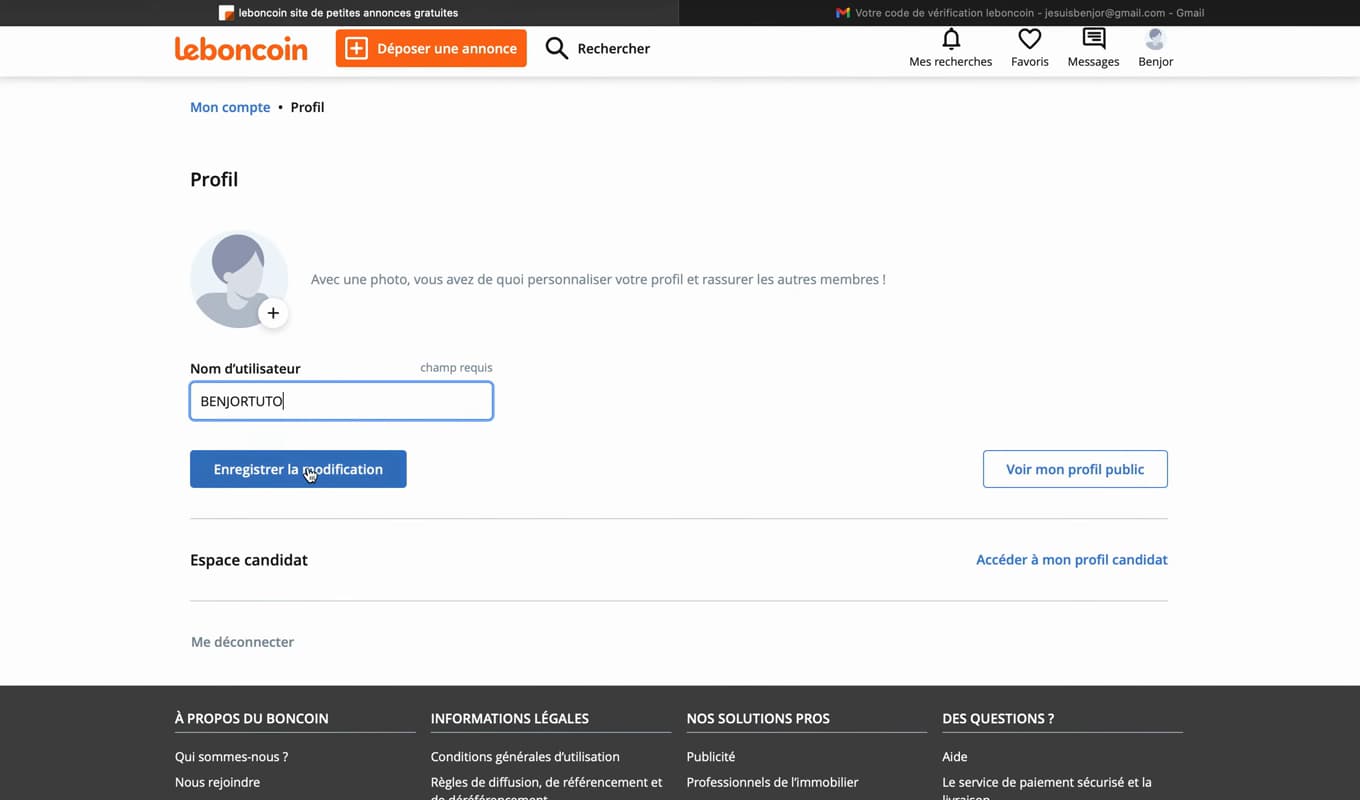
Task: Open service de paiement sécurisé link
Action: tap(1047, 789)
